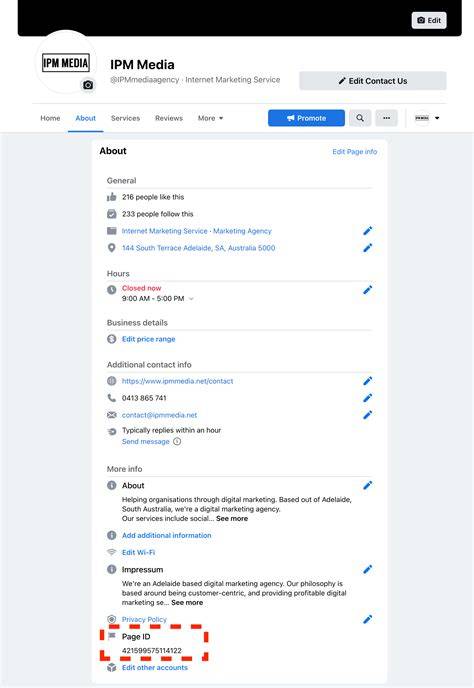This screenshot has height=688, width=474.
Task: Open the search magnifier icon button
Action: pos(360,118)
